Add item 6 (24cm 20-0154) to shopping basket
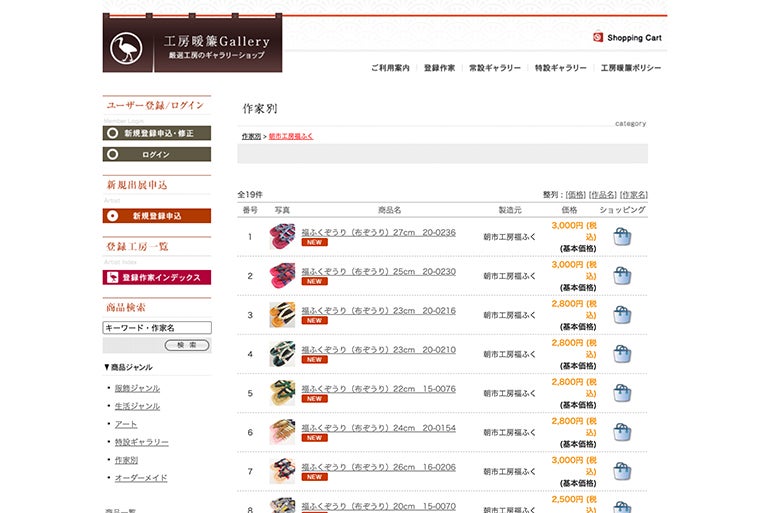 [x=622, y=432]
